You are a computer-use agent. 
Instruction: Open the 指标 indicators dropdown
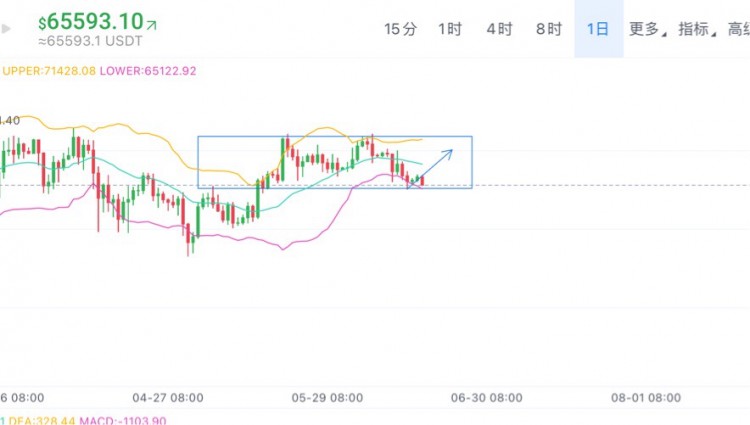tap(697, 29)
